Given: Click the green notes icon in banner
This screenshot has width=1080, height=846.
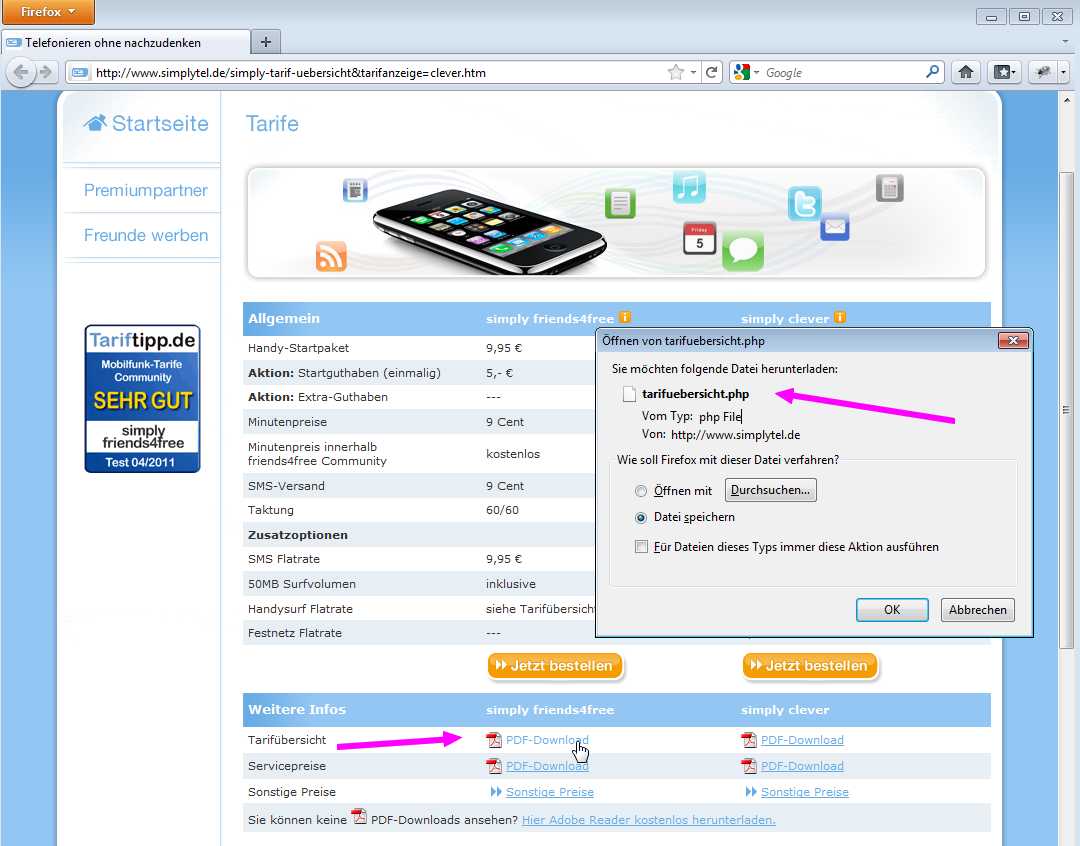Looking at the screenshot, I should (x=620, y=203).
